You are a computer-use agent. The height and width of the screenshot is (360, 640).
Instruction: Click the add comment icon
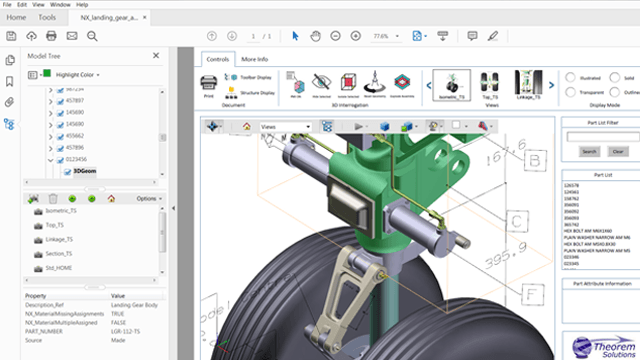472,36
